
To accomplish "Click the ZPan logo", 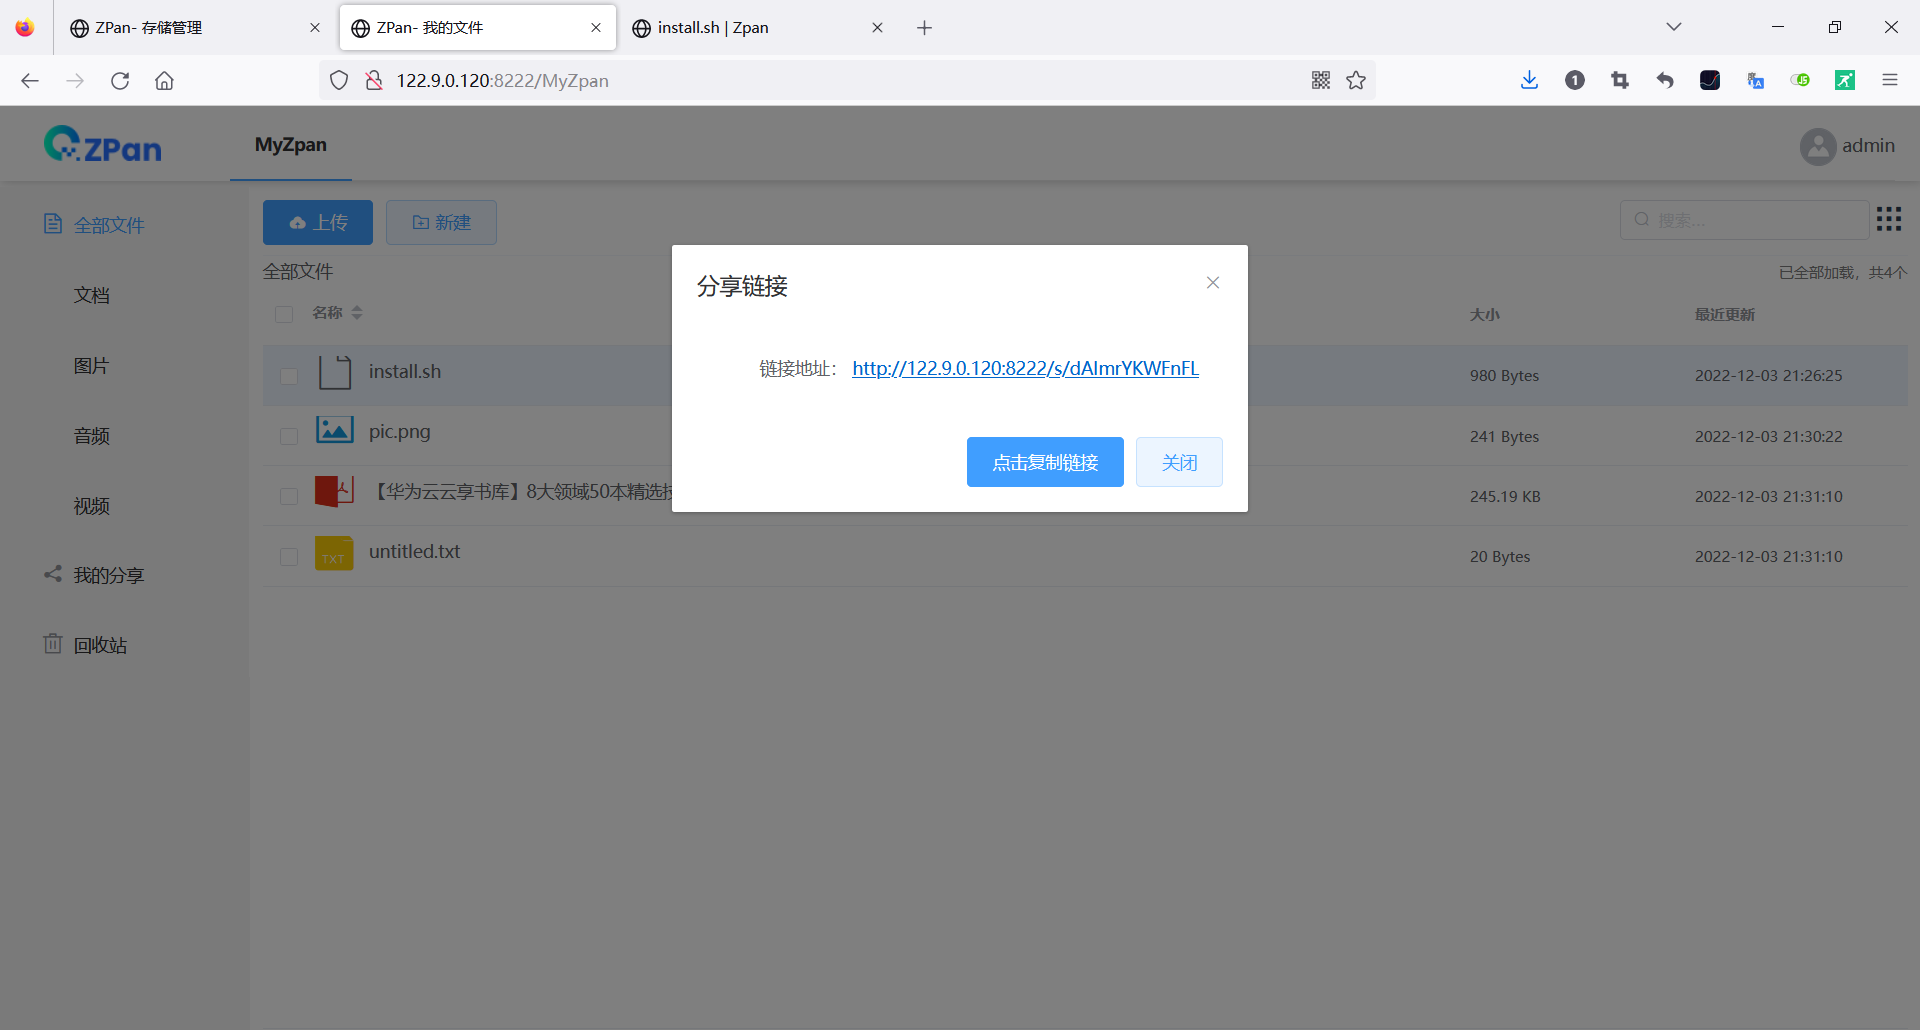I will [x=103, y=146].
